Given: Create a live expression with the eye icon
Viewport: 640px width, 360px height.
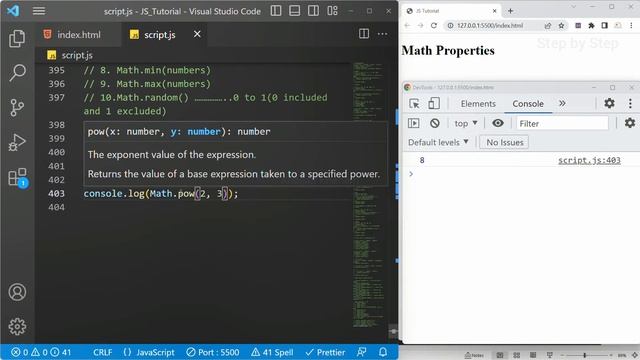Looking at the screenshot, I should (x=498, y=123).
